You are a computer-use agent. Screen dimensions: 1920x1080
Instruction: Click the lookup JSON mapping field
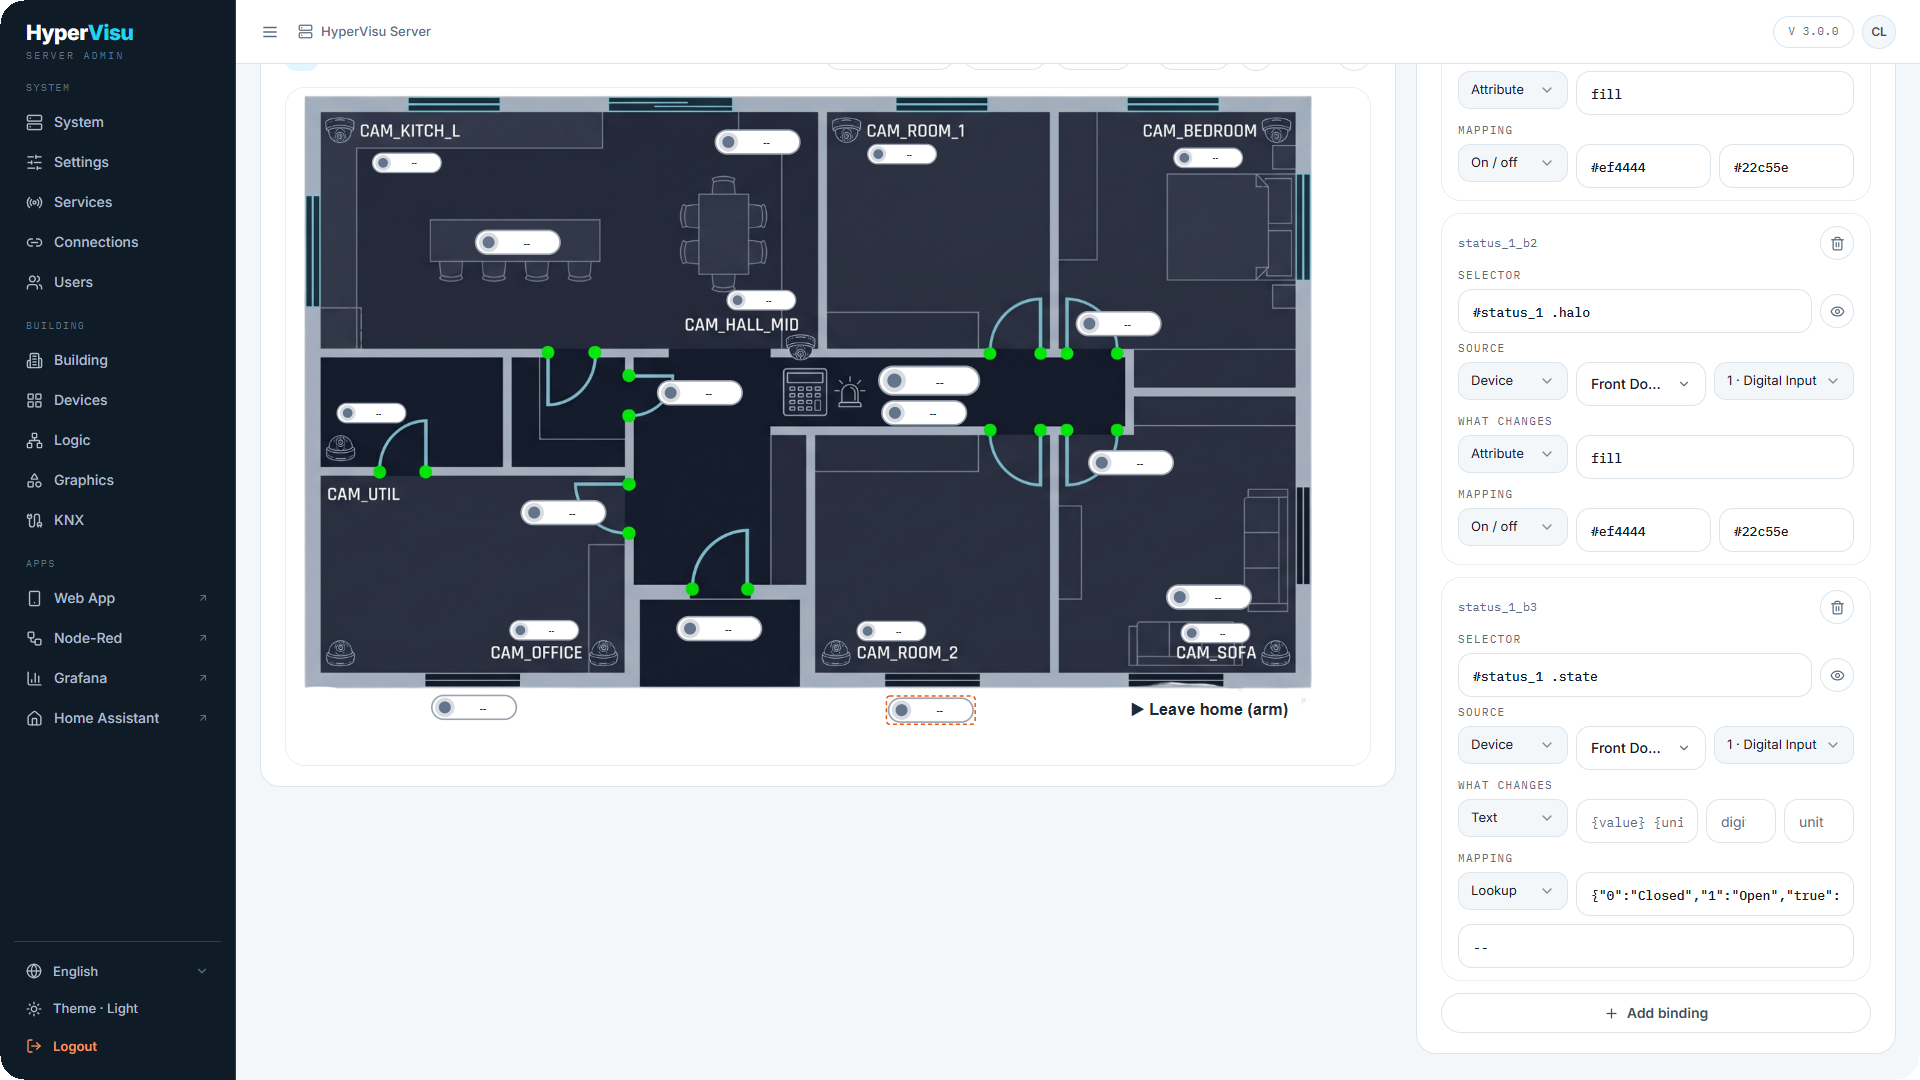click(1715, 895)
